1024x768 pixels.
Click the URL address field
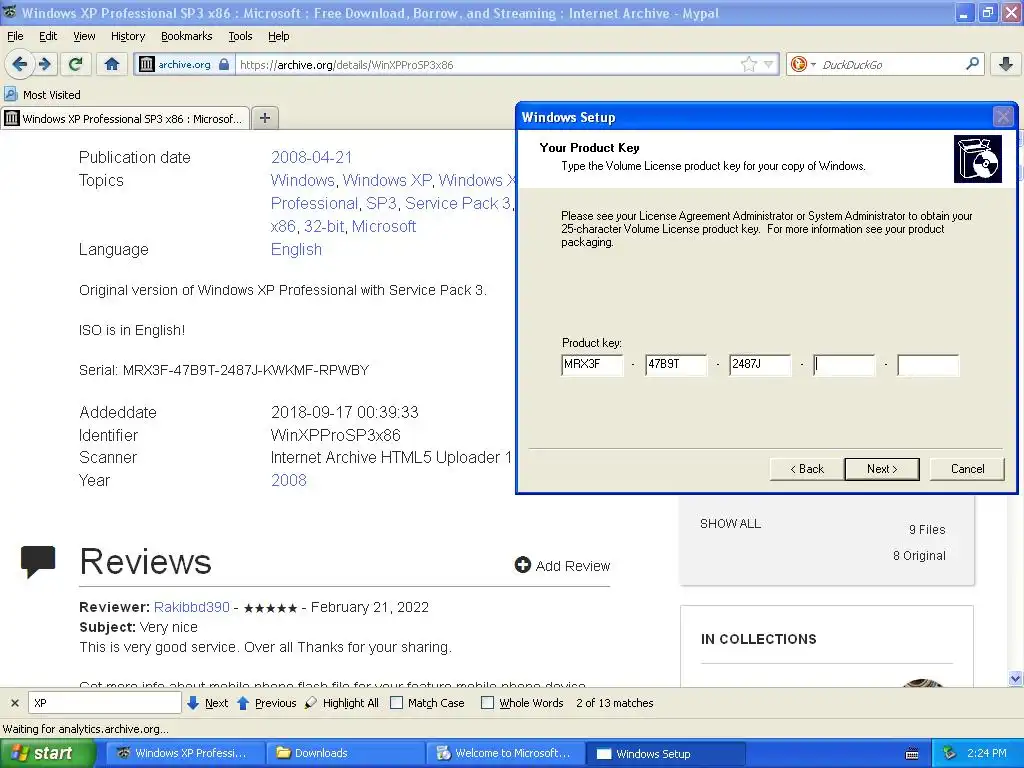487,65
